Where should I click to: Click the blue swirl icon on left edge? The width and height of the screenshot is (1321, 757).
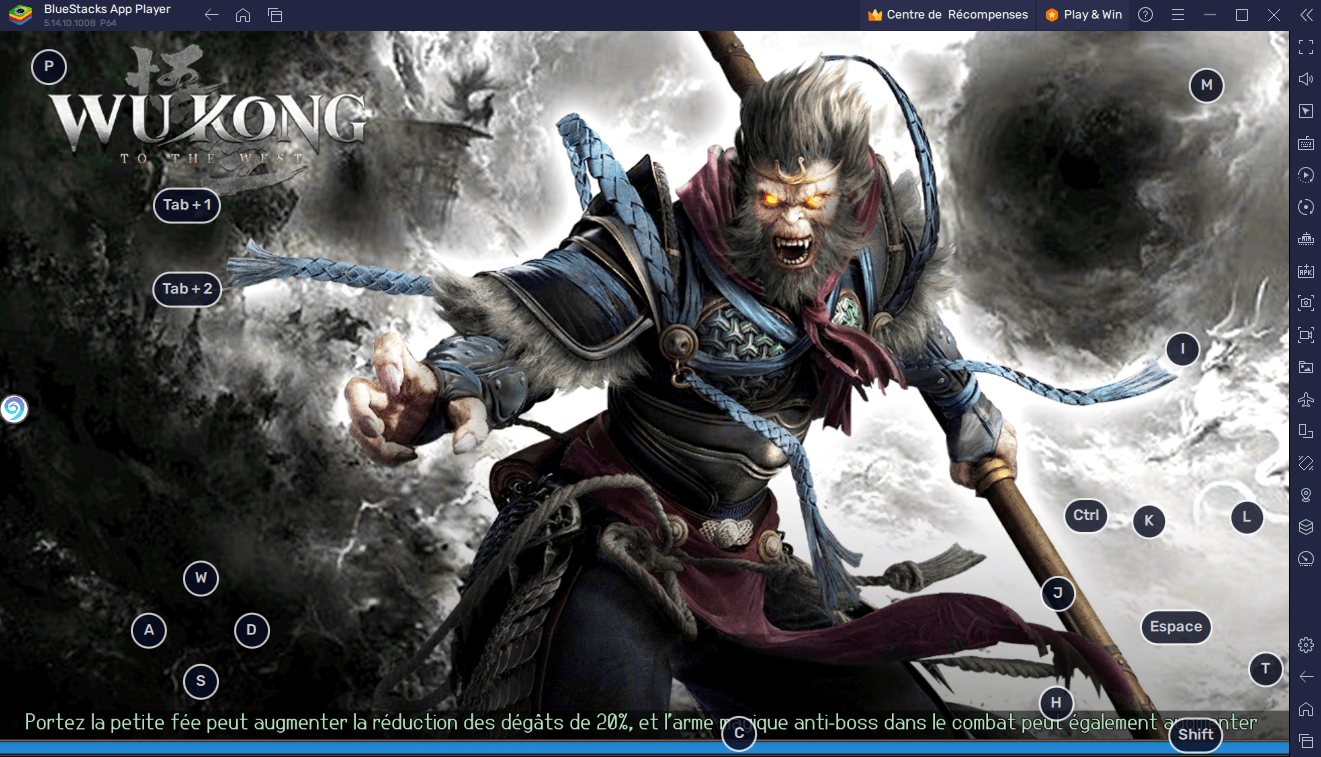(13, 409)
